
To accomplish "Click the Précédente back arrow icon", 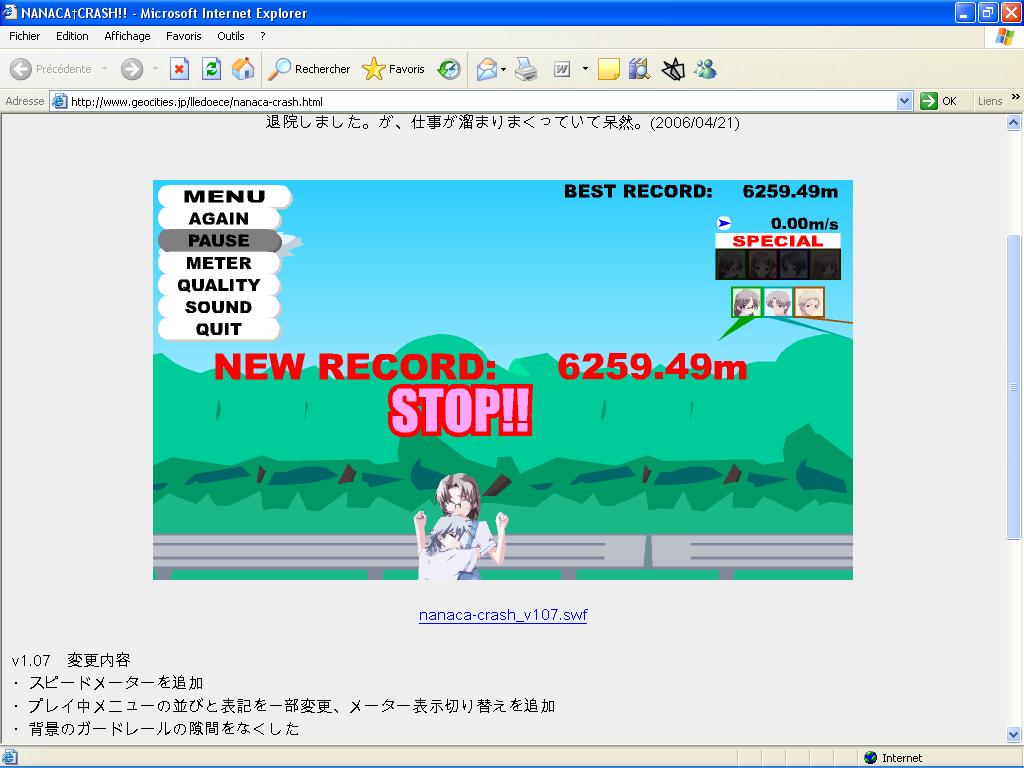I will (x=21, y=69).
